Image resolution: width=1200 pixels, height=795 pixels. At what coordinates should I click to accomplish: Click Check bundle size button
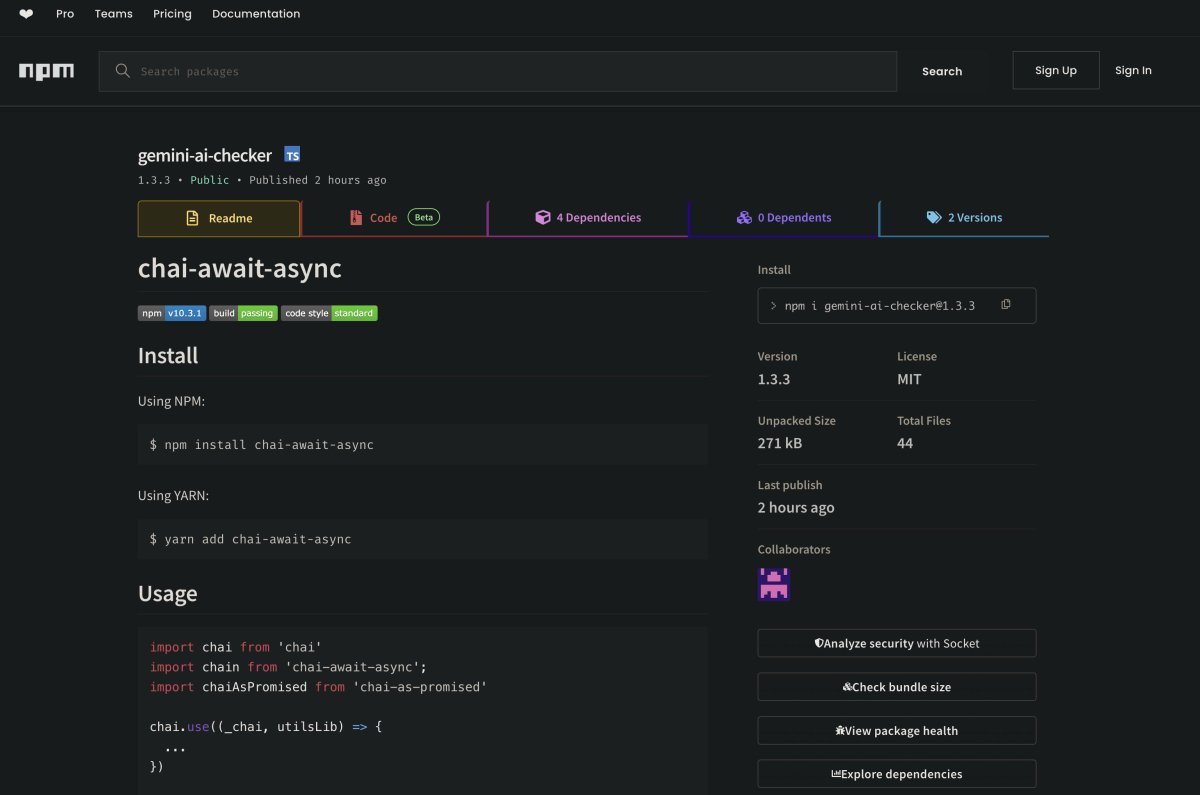pos(897,687)
